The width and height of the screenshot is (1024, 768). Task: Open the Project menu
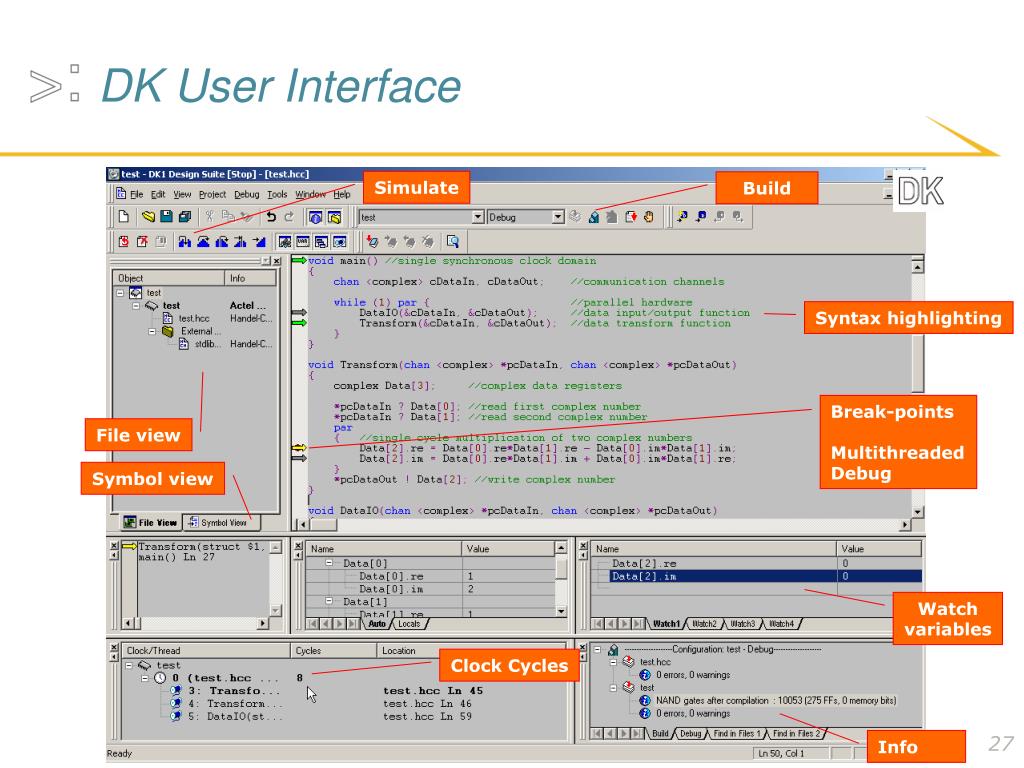point(212,194)
